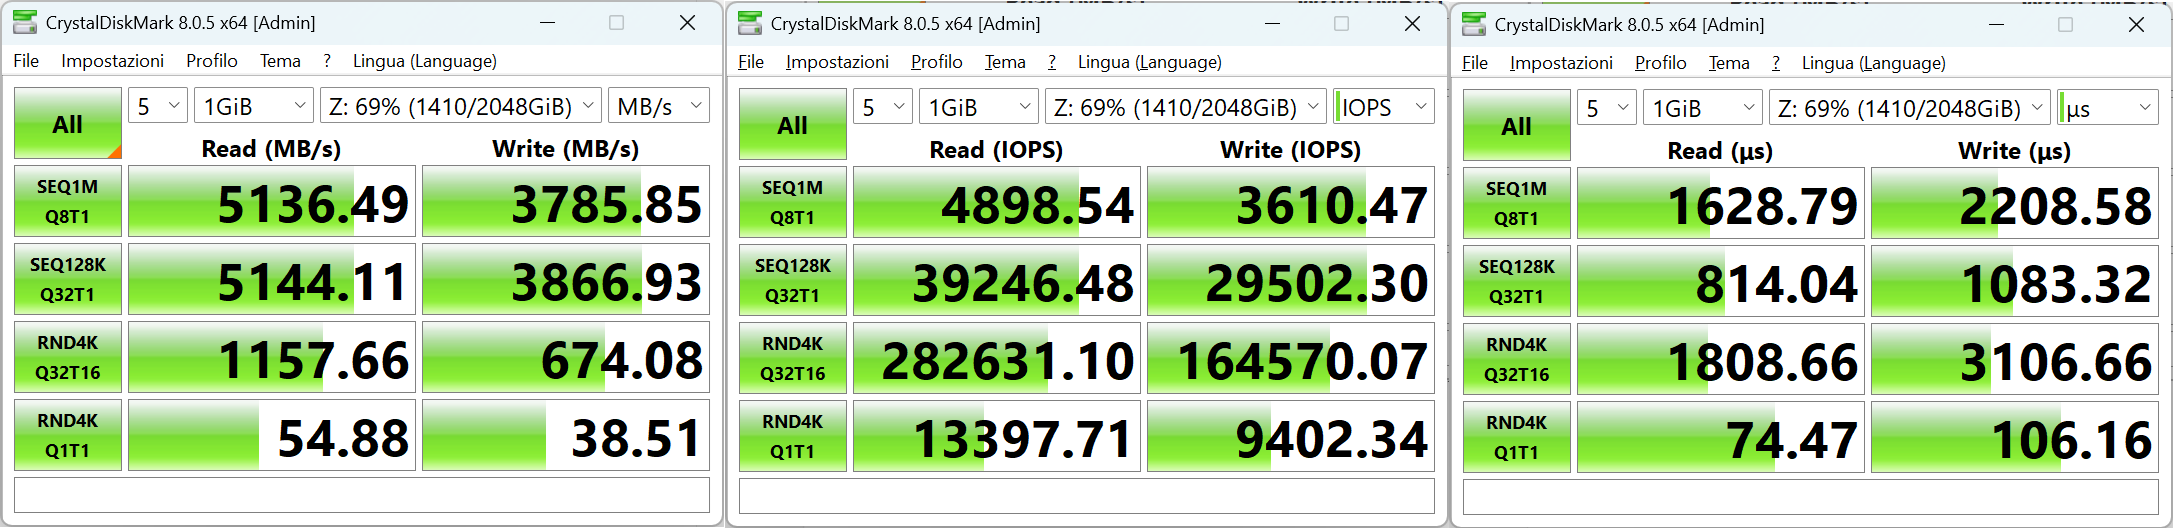The width and height of the screenshot is (2173, 528).
Task: Open the test count dropdown in the μs window
Action: 1606,108
